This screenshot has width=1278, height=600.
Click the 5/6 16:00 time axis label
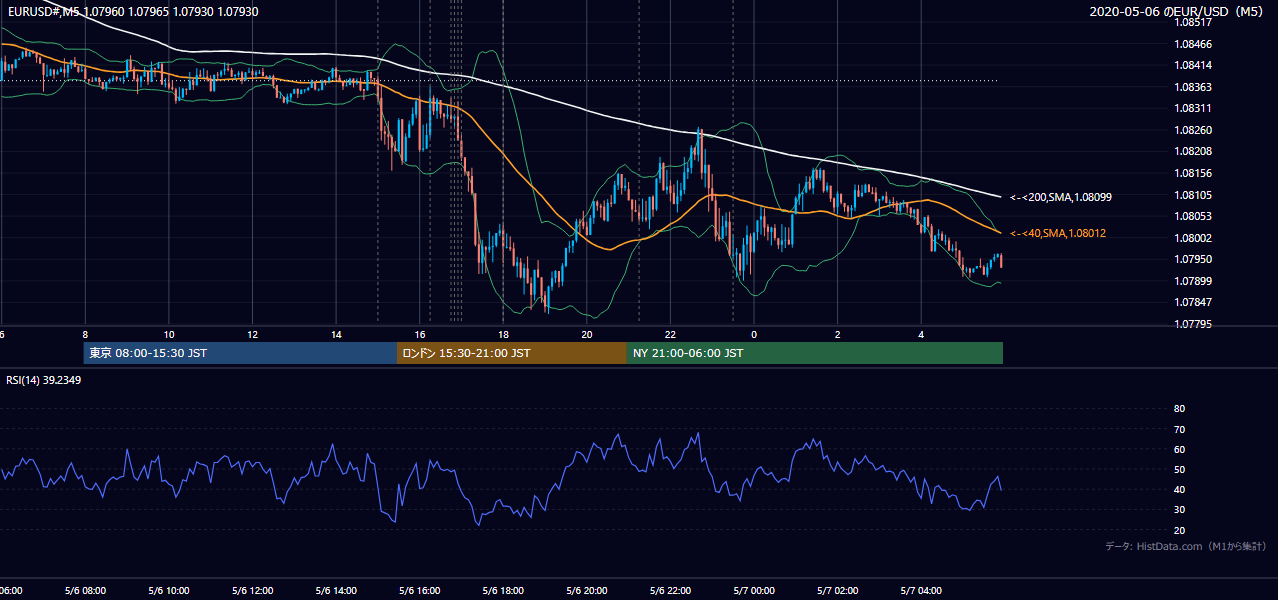click(x=419, y=590)
